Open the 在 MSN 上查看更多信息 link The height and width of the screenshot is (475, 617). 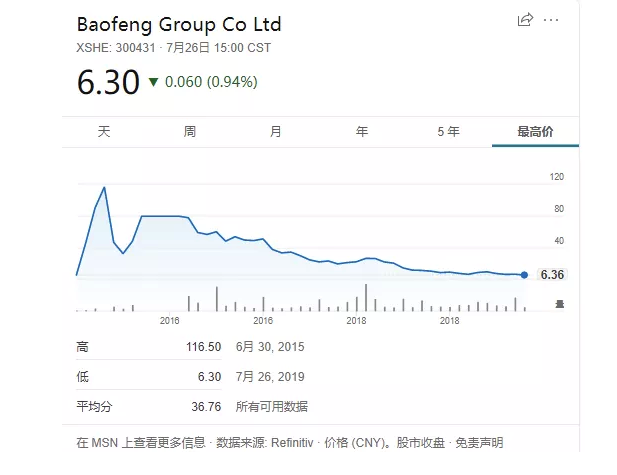coord(141,442)
